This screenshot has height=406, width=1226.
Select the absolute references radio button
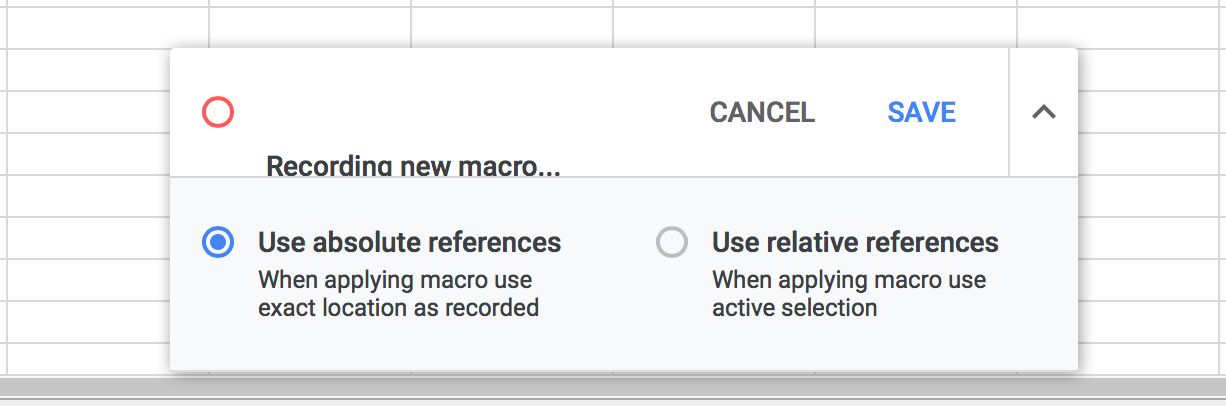point(218,242)
